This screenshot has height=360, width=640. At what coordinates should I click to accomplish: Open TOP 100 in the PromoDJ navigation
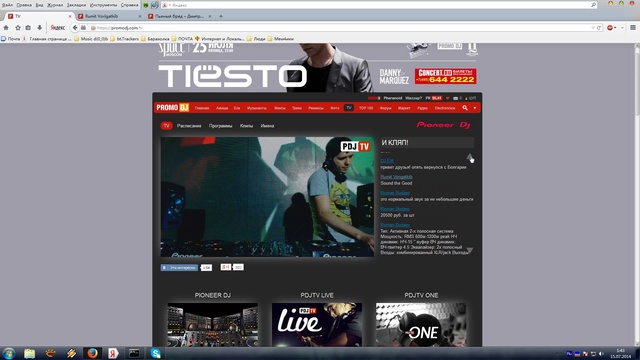tap(366, 108)
